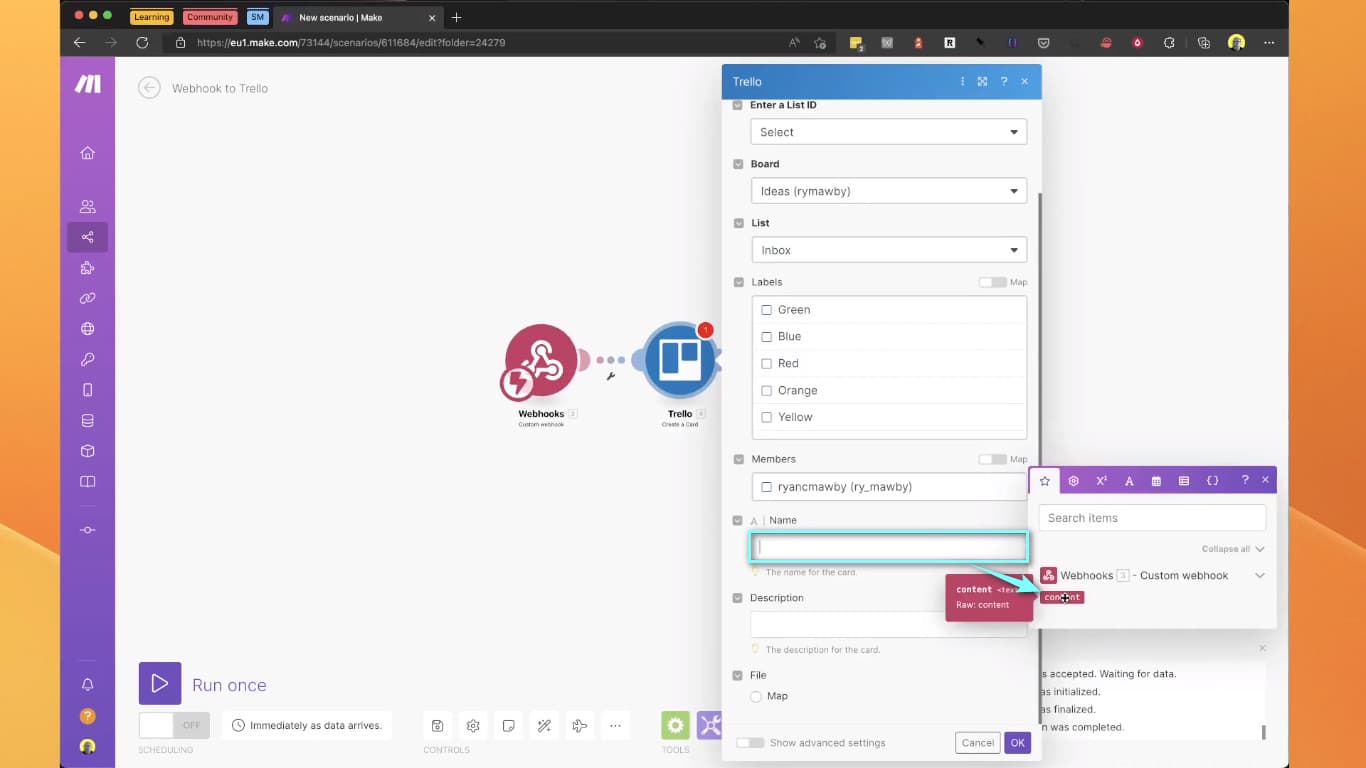Click Collapse all in items panel
Image resolution: width=1366 pixels, height=768 pixels.
point(1233,549)
